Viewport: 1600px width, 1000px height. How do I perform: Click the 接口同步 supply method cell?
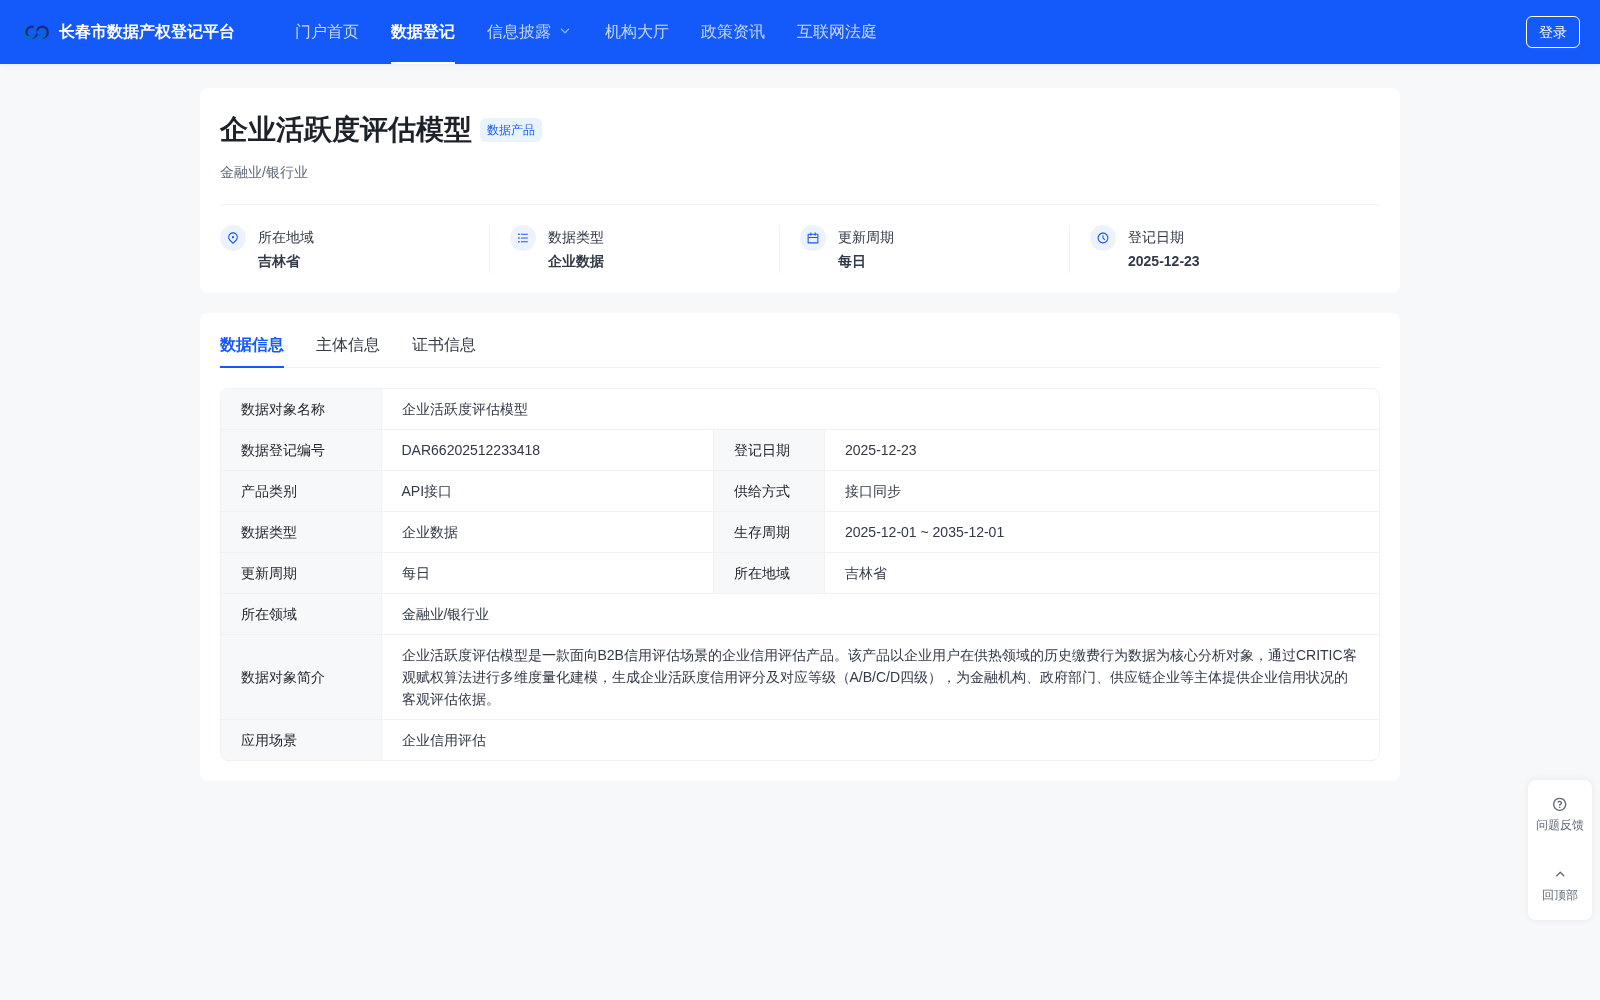[x=873, y=491]
